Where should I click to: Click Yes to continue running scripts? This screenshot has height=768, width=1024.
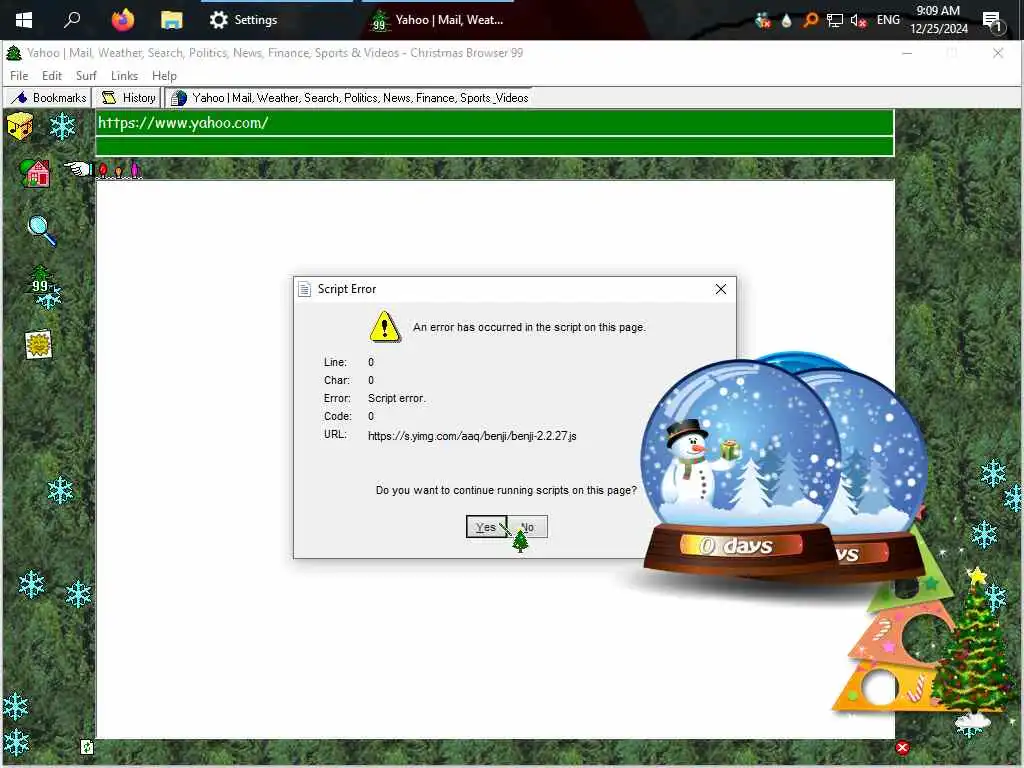486,526
